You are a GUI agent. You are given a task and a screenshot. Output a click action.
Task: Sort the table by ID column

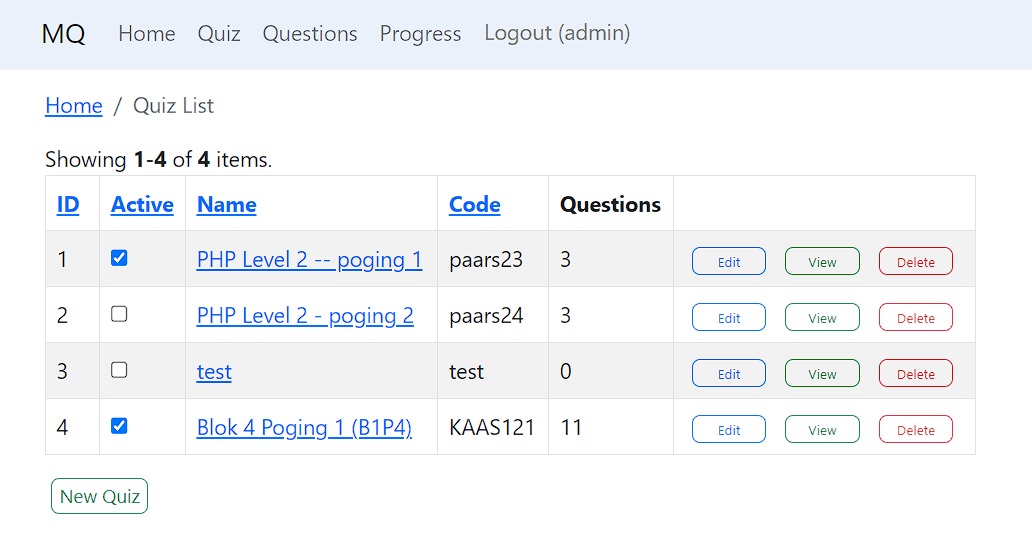(x=68, y=205)
